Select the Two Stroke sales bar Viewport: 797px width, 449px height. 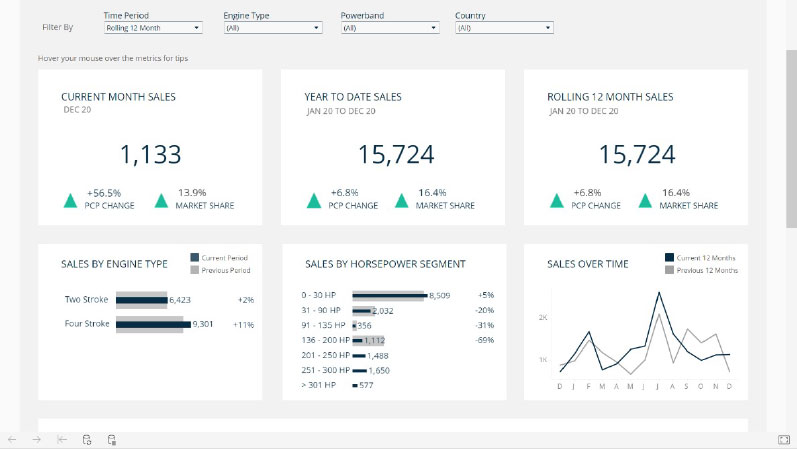pyautogui.click(x=142, y=299)
